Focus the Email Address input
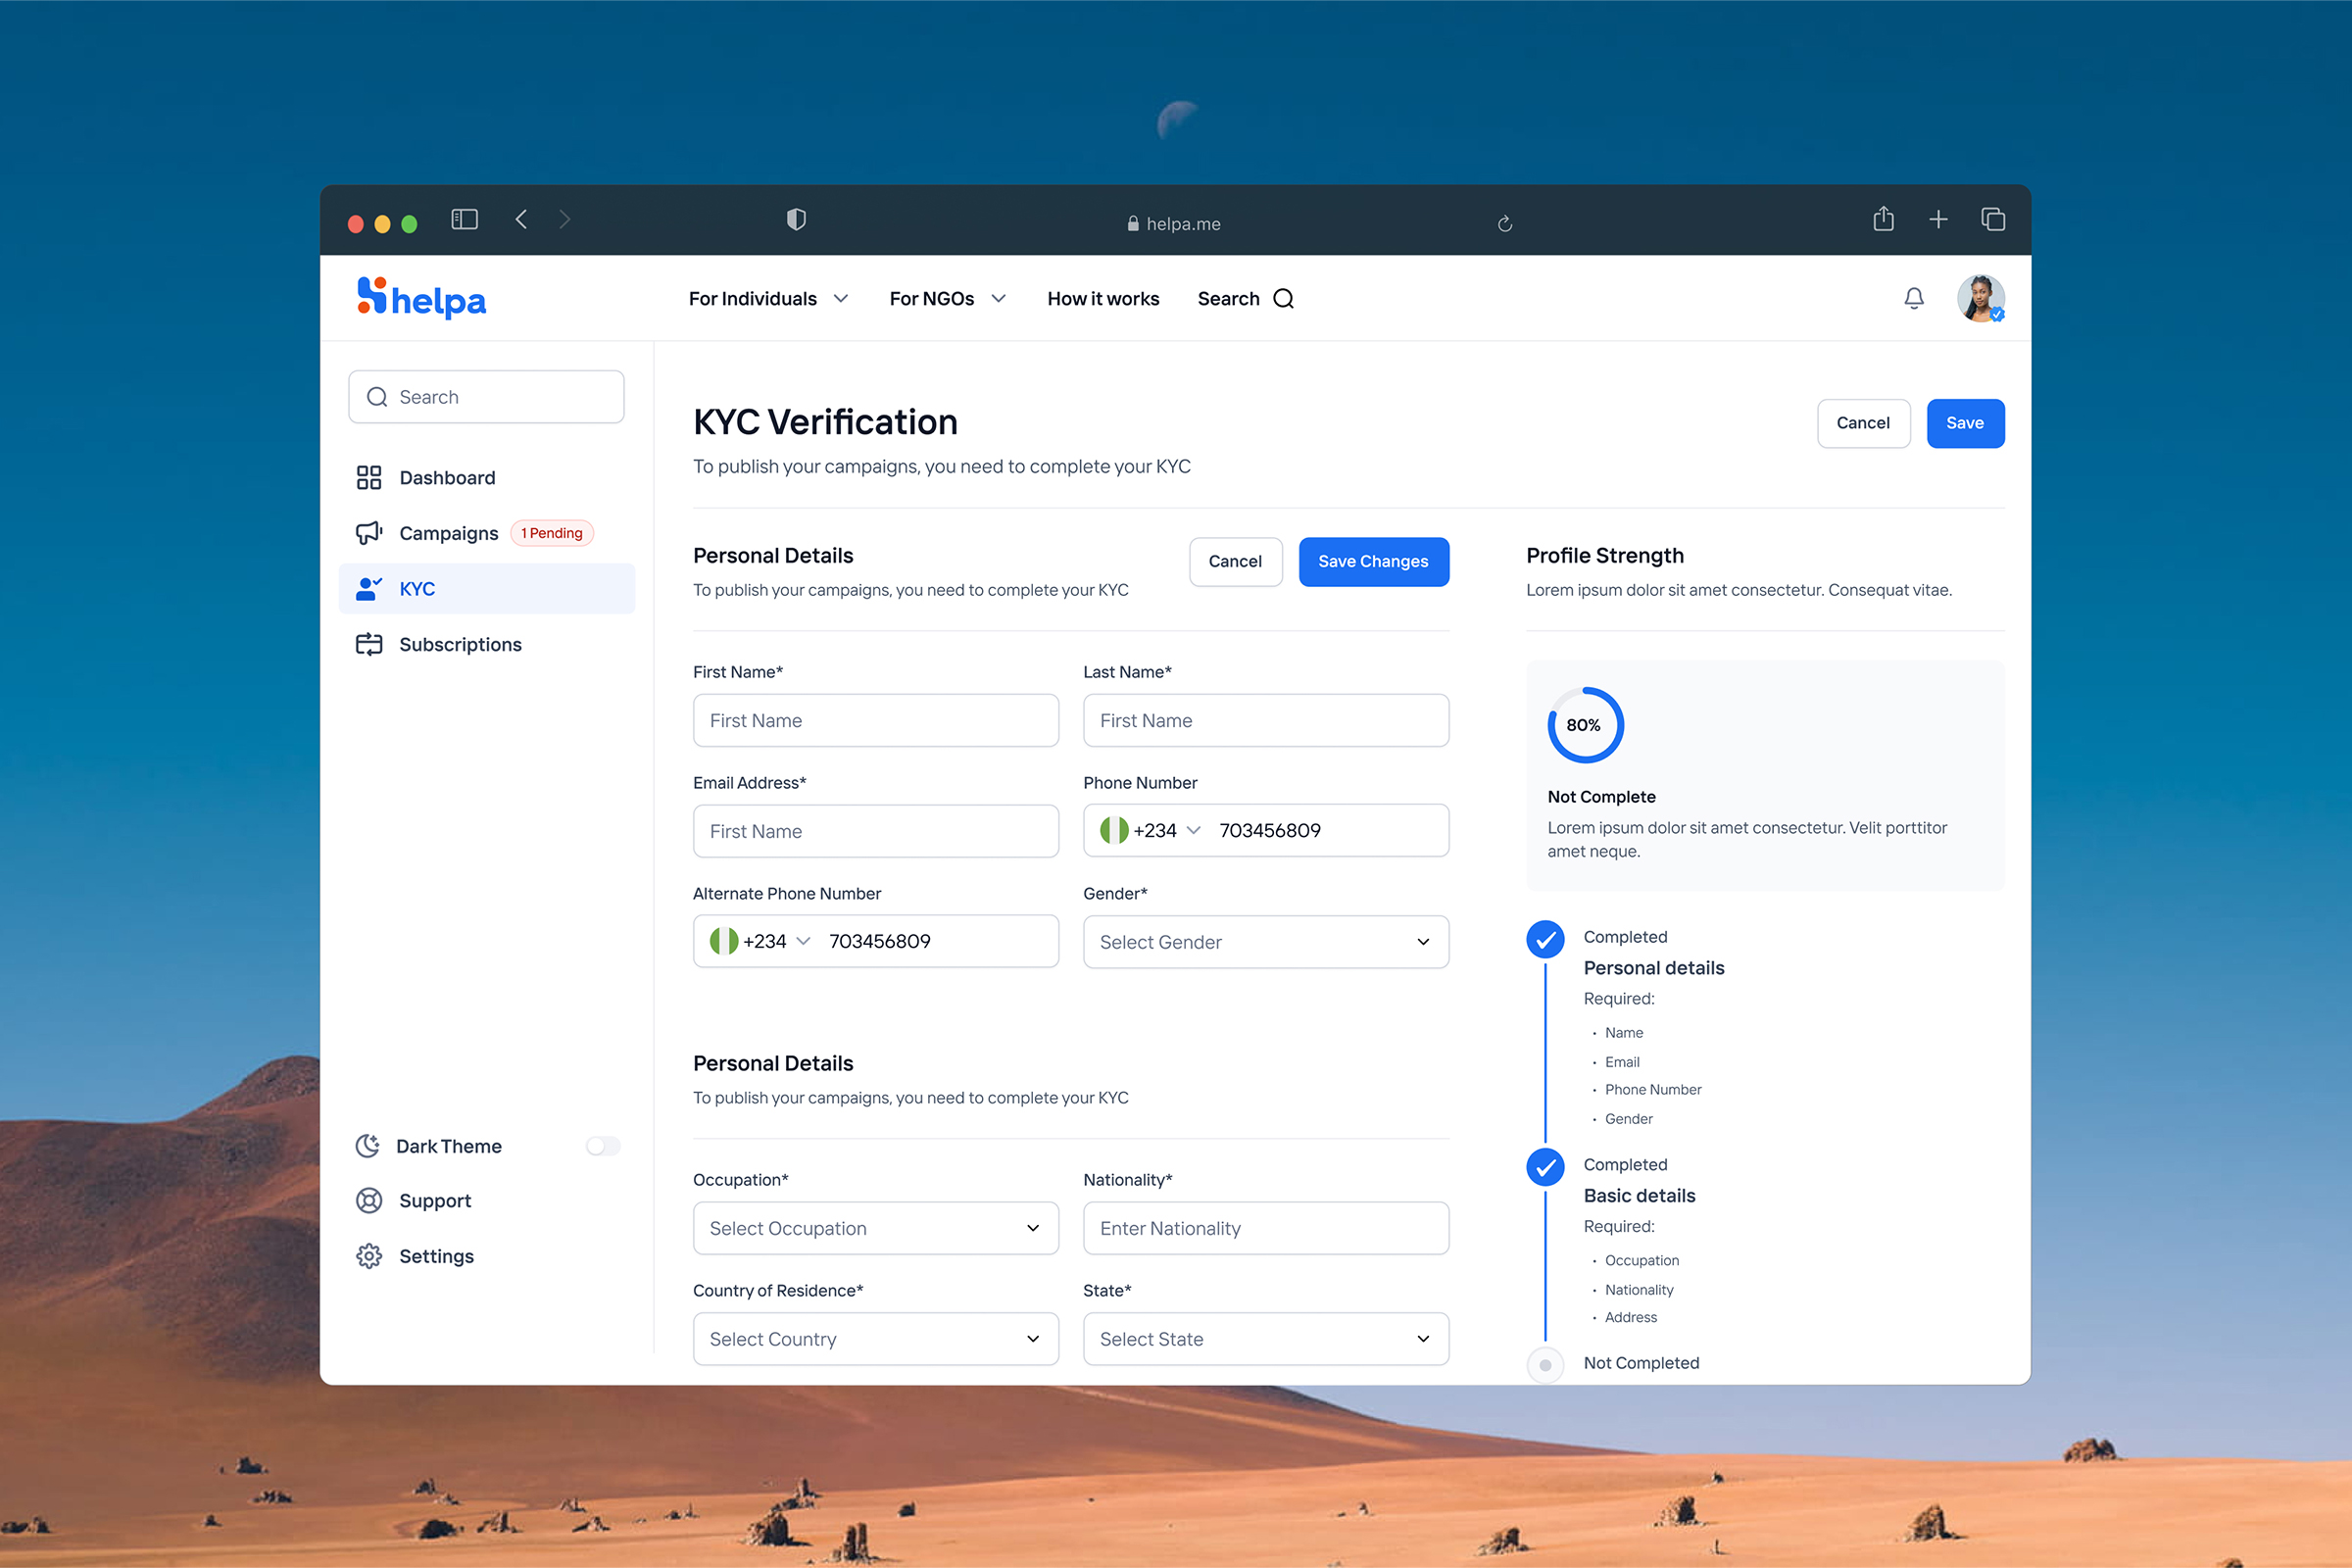Image resolution: width=2352 pixels, height=1568 pixels. click(876, 831)
